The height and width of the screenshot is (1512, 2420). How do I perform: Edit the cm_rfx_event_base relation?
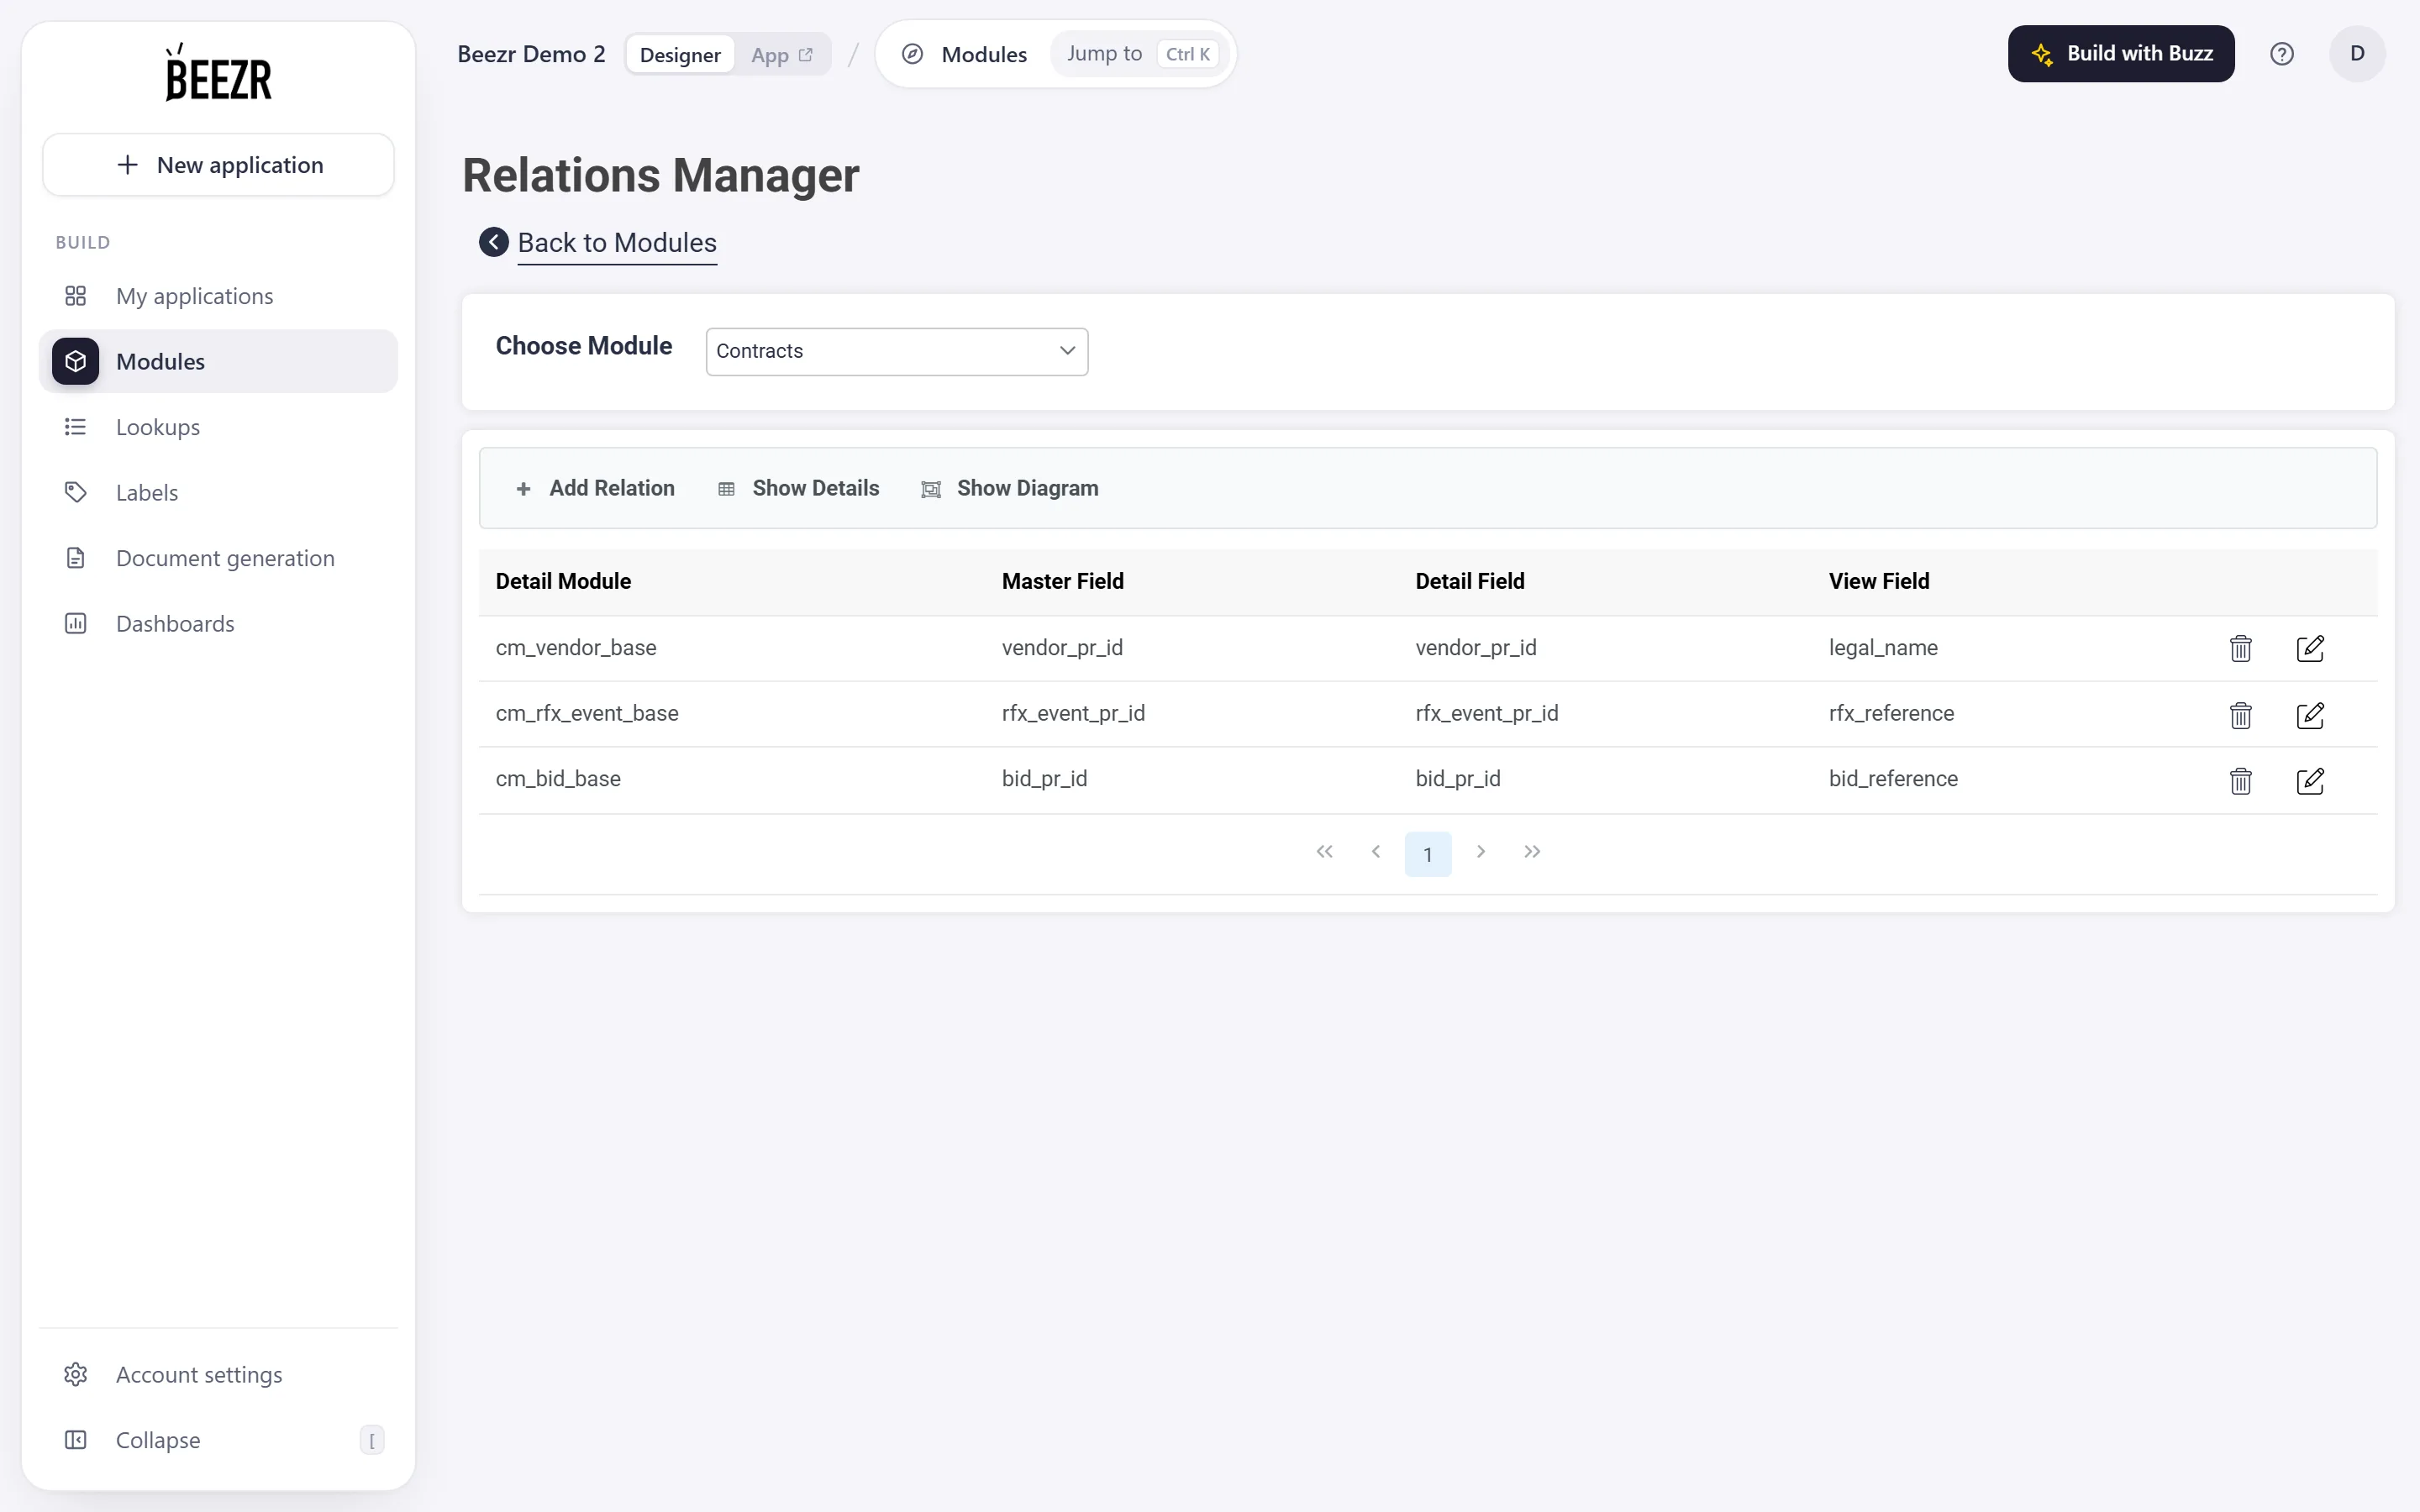coord(2310,715)
